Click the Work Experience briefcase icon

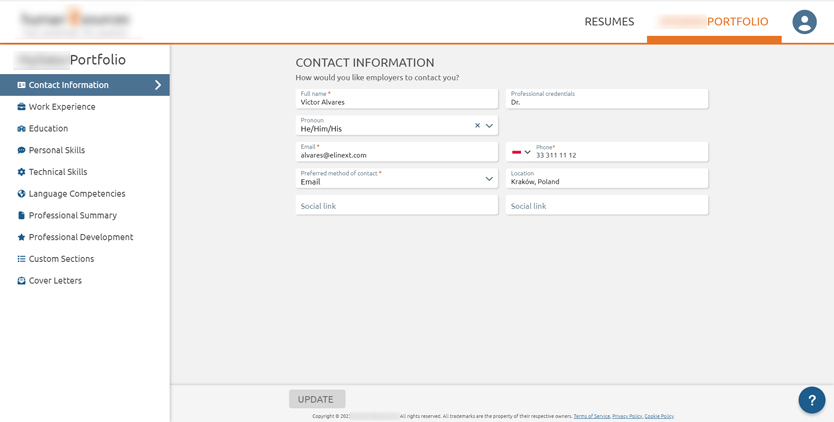(21, 107)
